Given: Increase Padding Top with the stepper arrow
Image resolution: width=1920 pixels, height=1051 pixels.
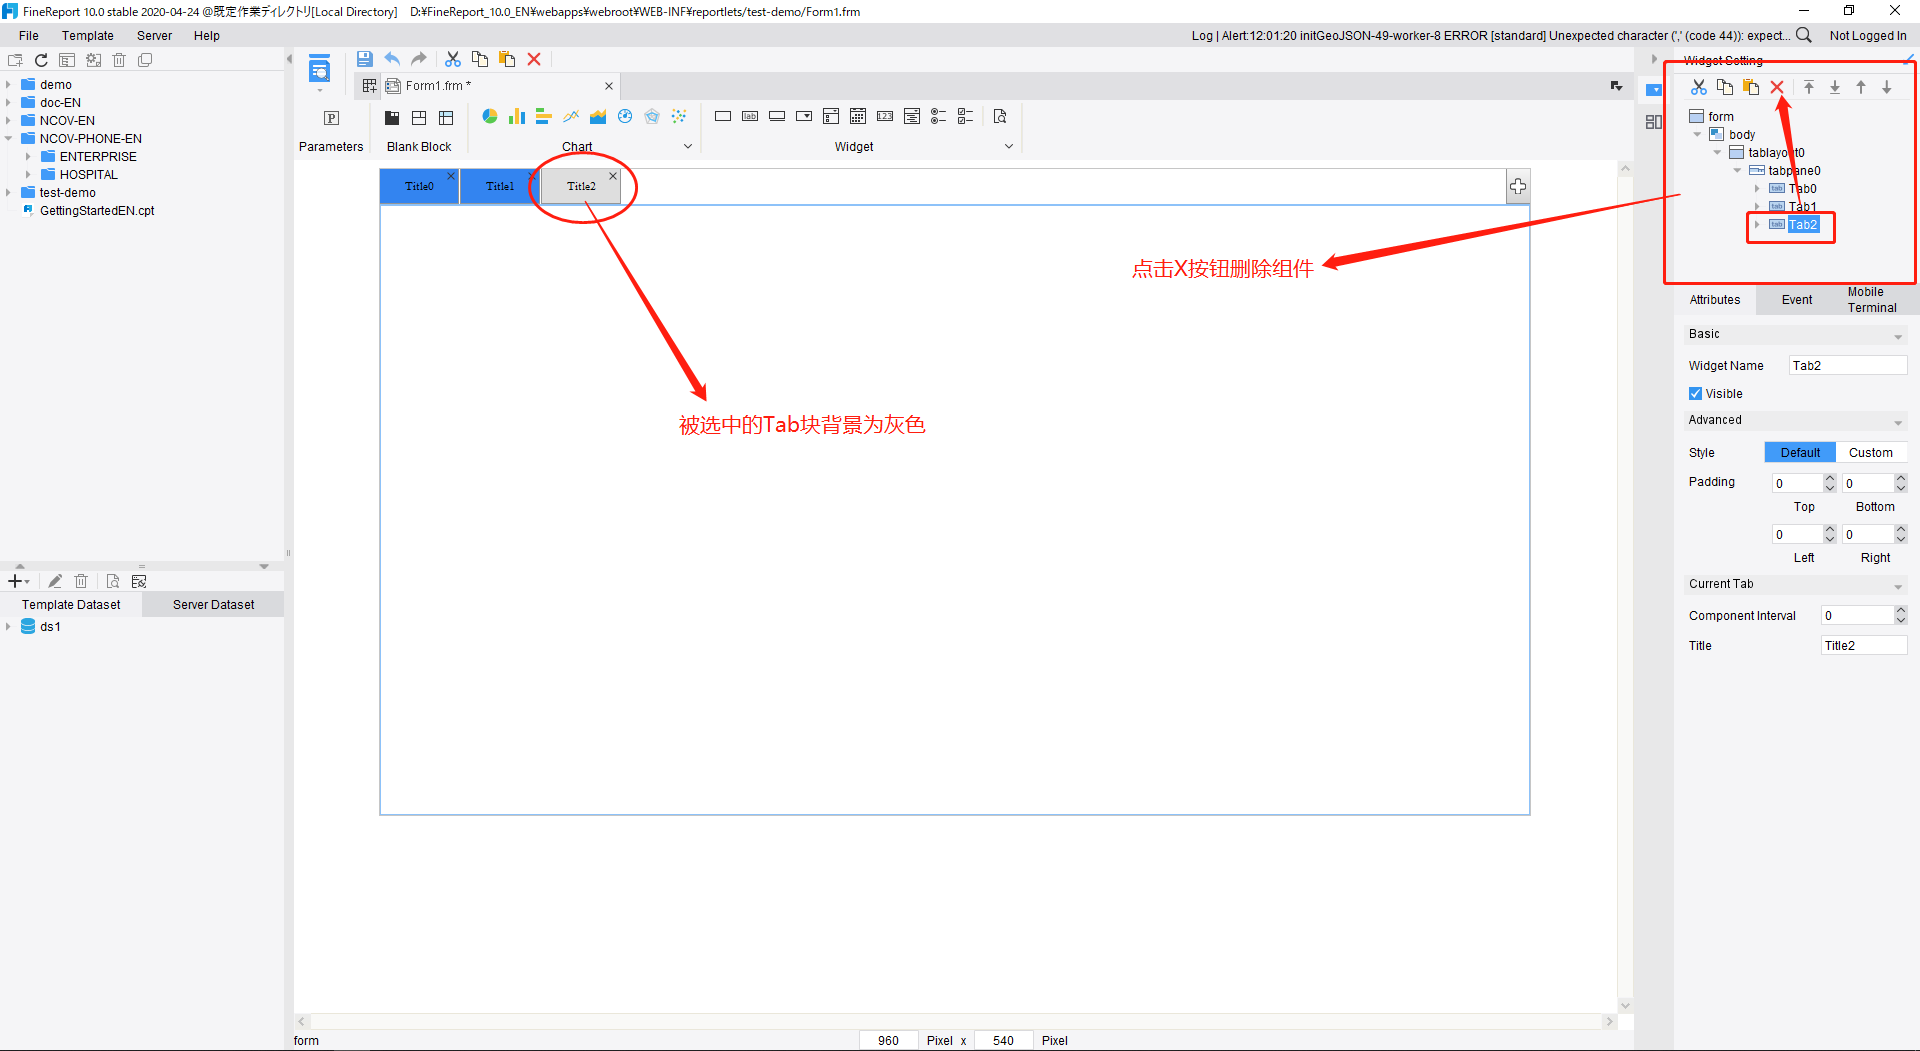Looking at the screenshot, I should coord(1831,478).
